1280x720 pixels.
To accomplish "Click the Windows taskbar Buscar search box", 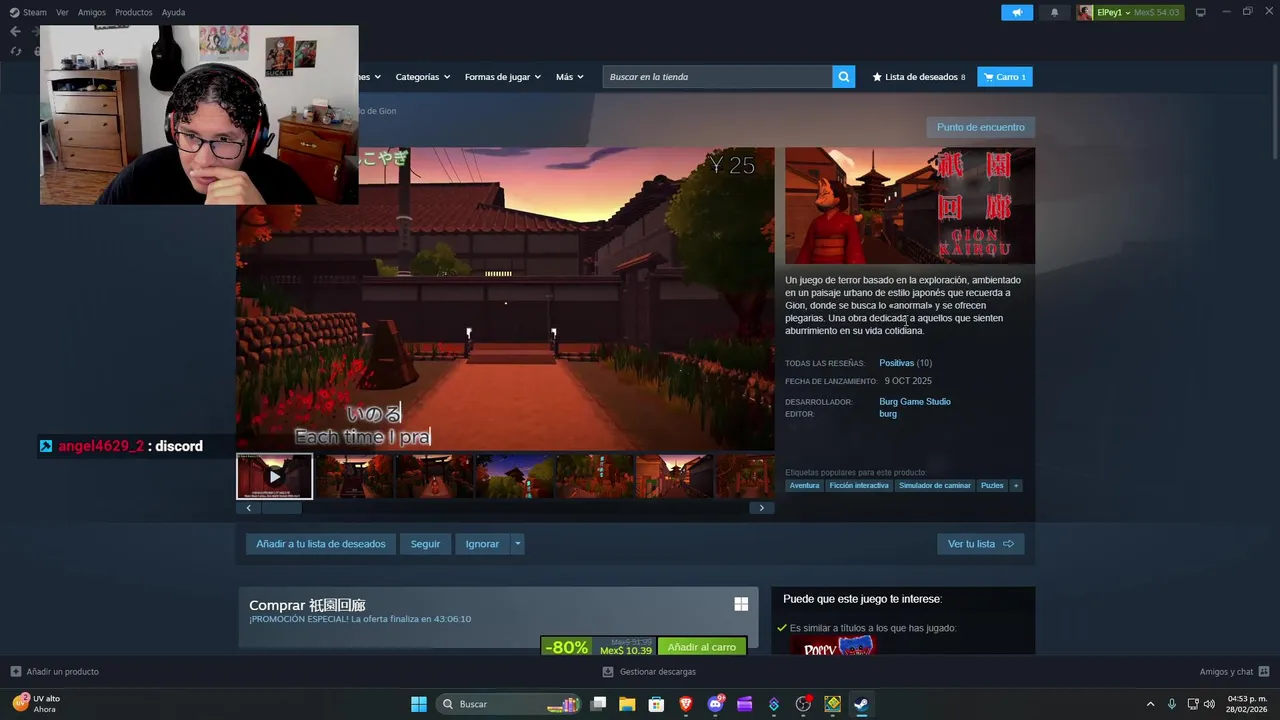I will (509, 704).
